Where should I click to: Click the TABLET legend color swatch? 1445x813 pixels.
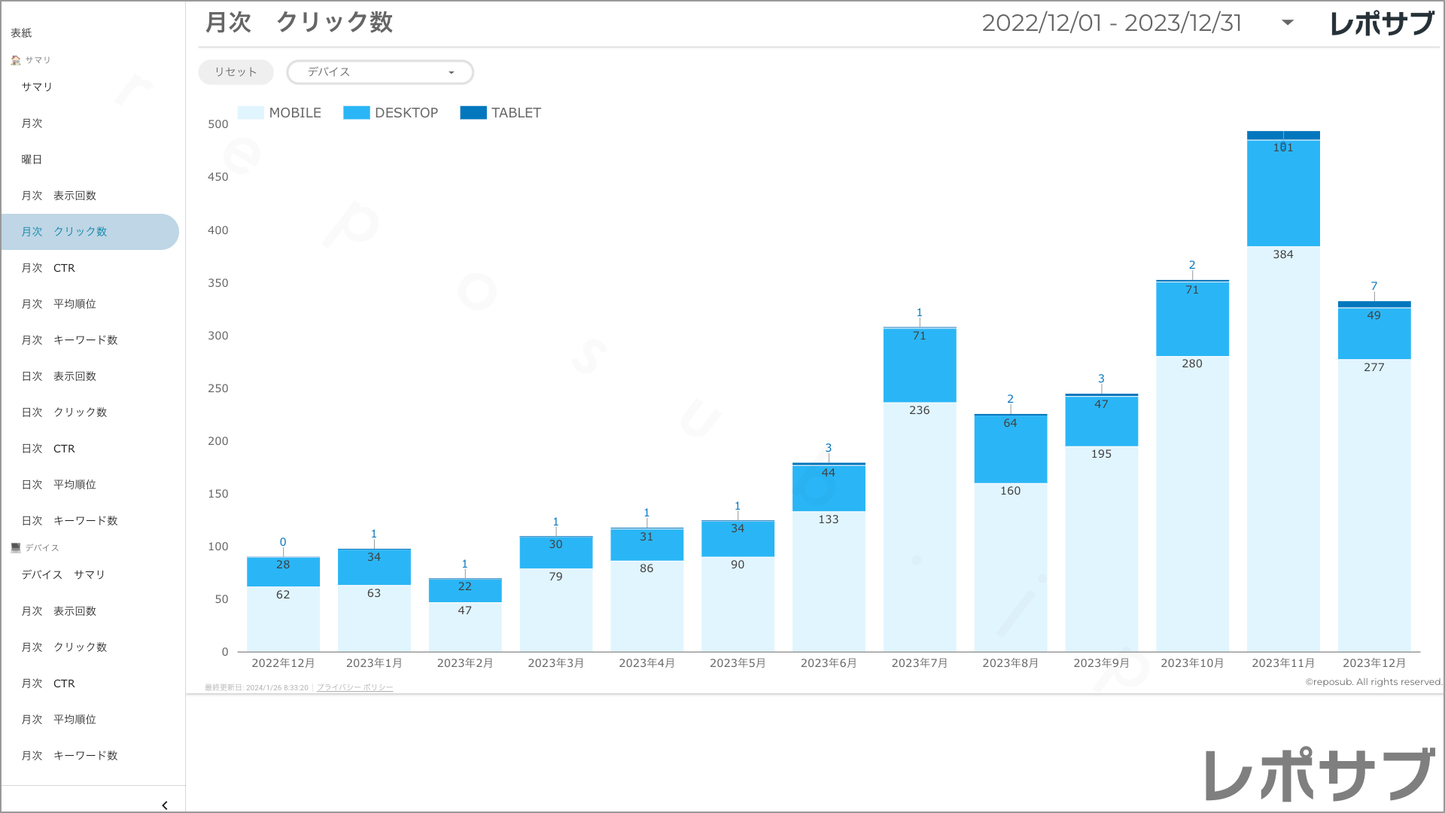coord(473,113)
